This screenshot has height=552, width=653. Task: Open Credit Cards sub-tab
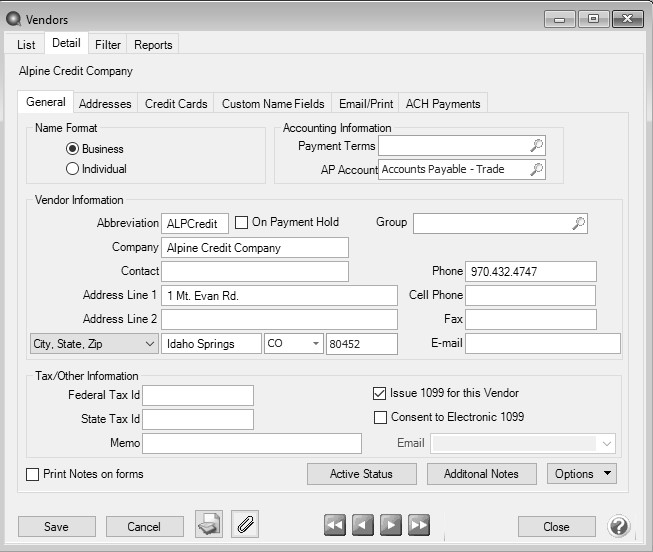[176, 104]
